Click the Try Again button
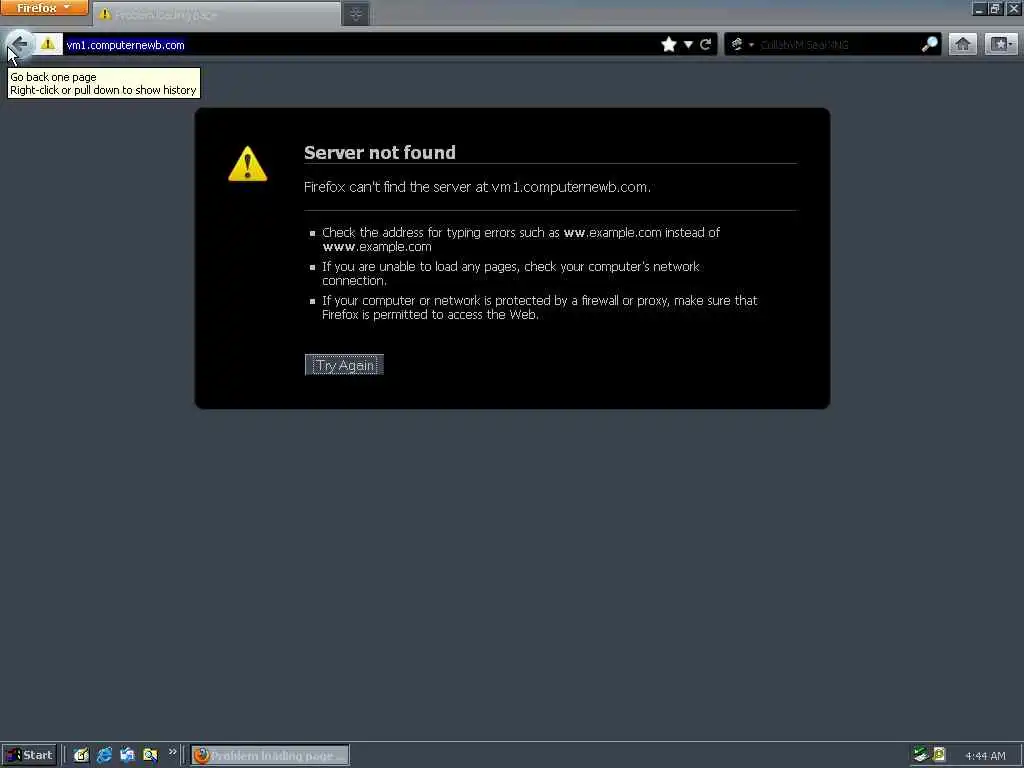This screenshot has width=1024, height=768. pos(344,365)
